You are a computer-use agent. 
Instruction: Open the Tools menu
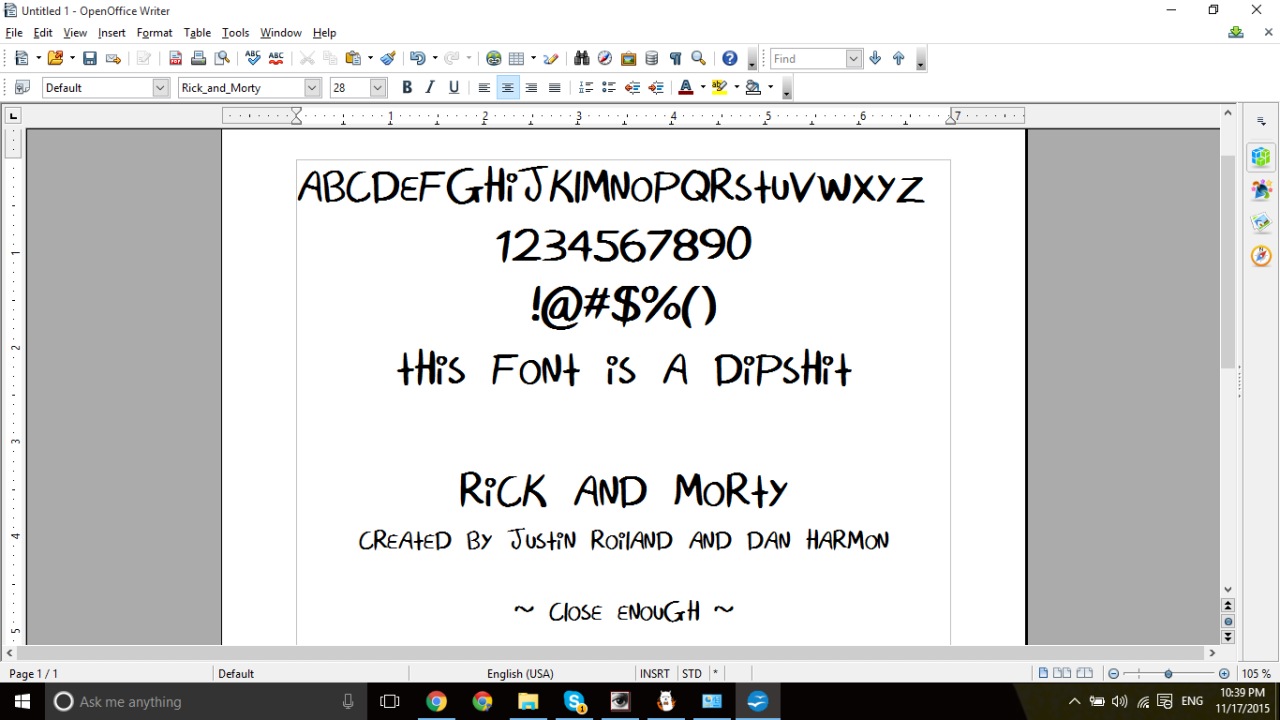[236, 33]
